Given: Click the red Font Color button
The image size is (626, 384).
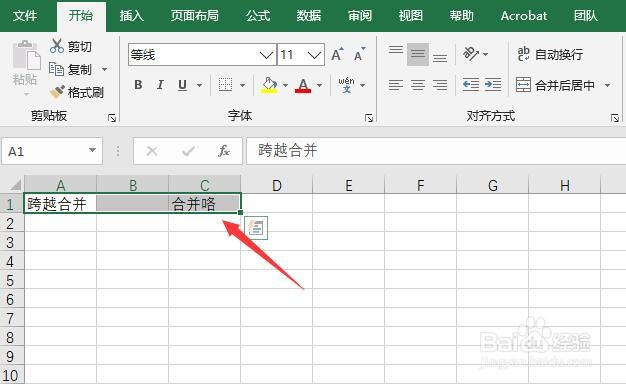Looking at the screenshot, I should 303,85.
